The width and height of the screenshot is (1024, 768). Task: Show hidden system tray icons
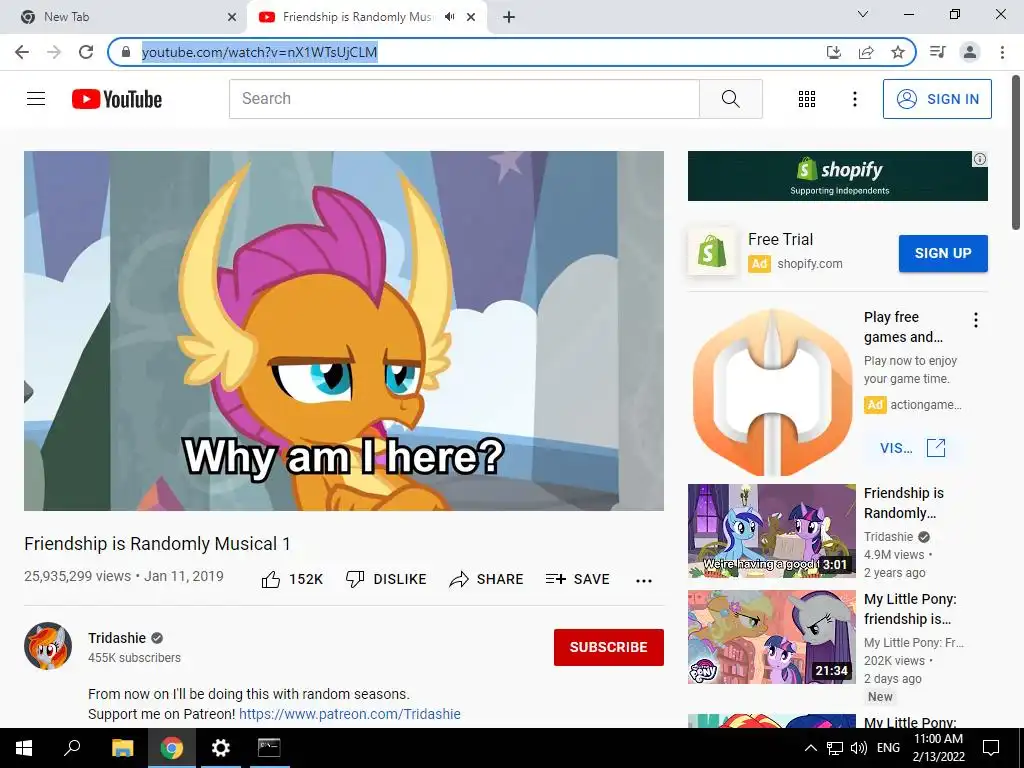[810, 748]
